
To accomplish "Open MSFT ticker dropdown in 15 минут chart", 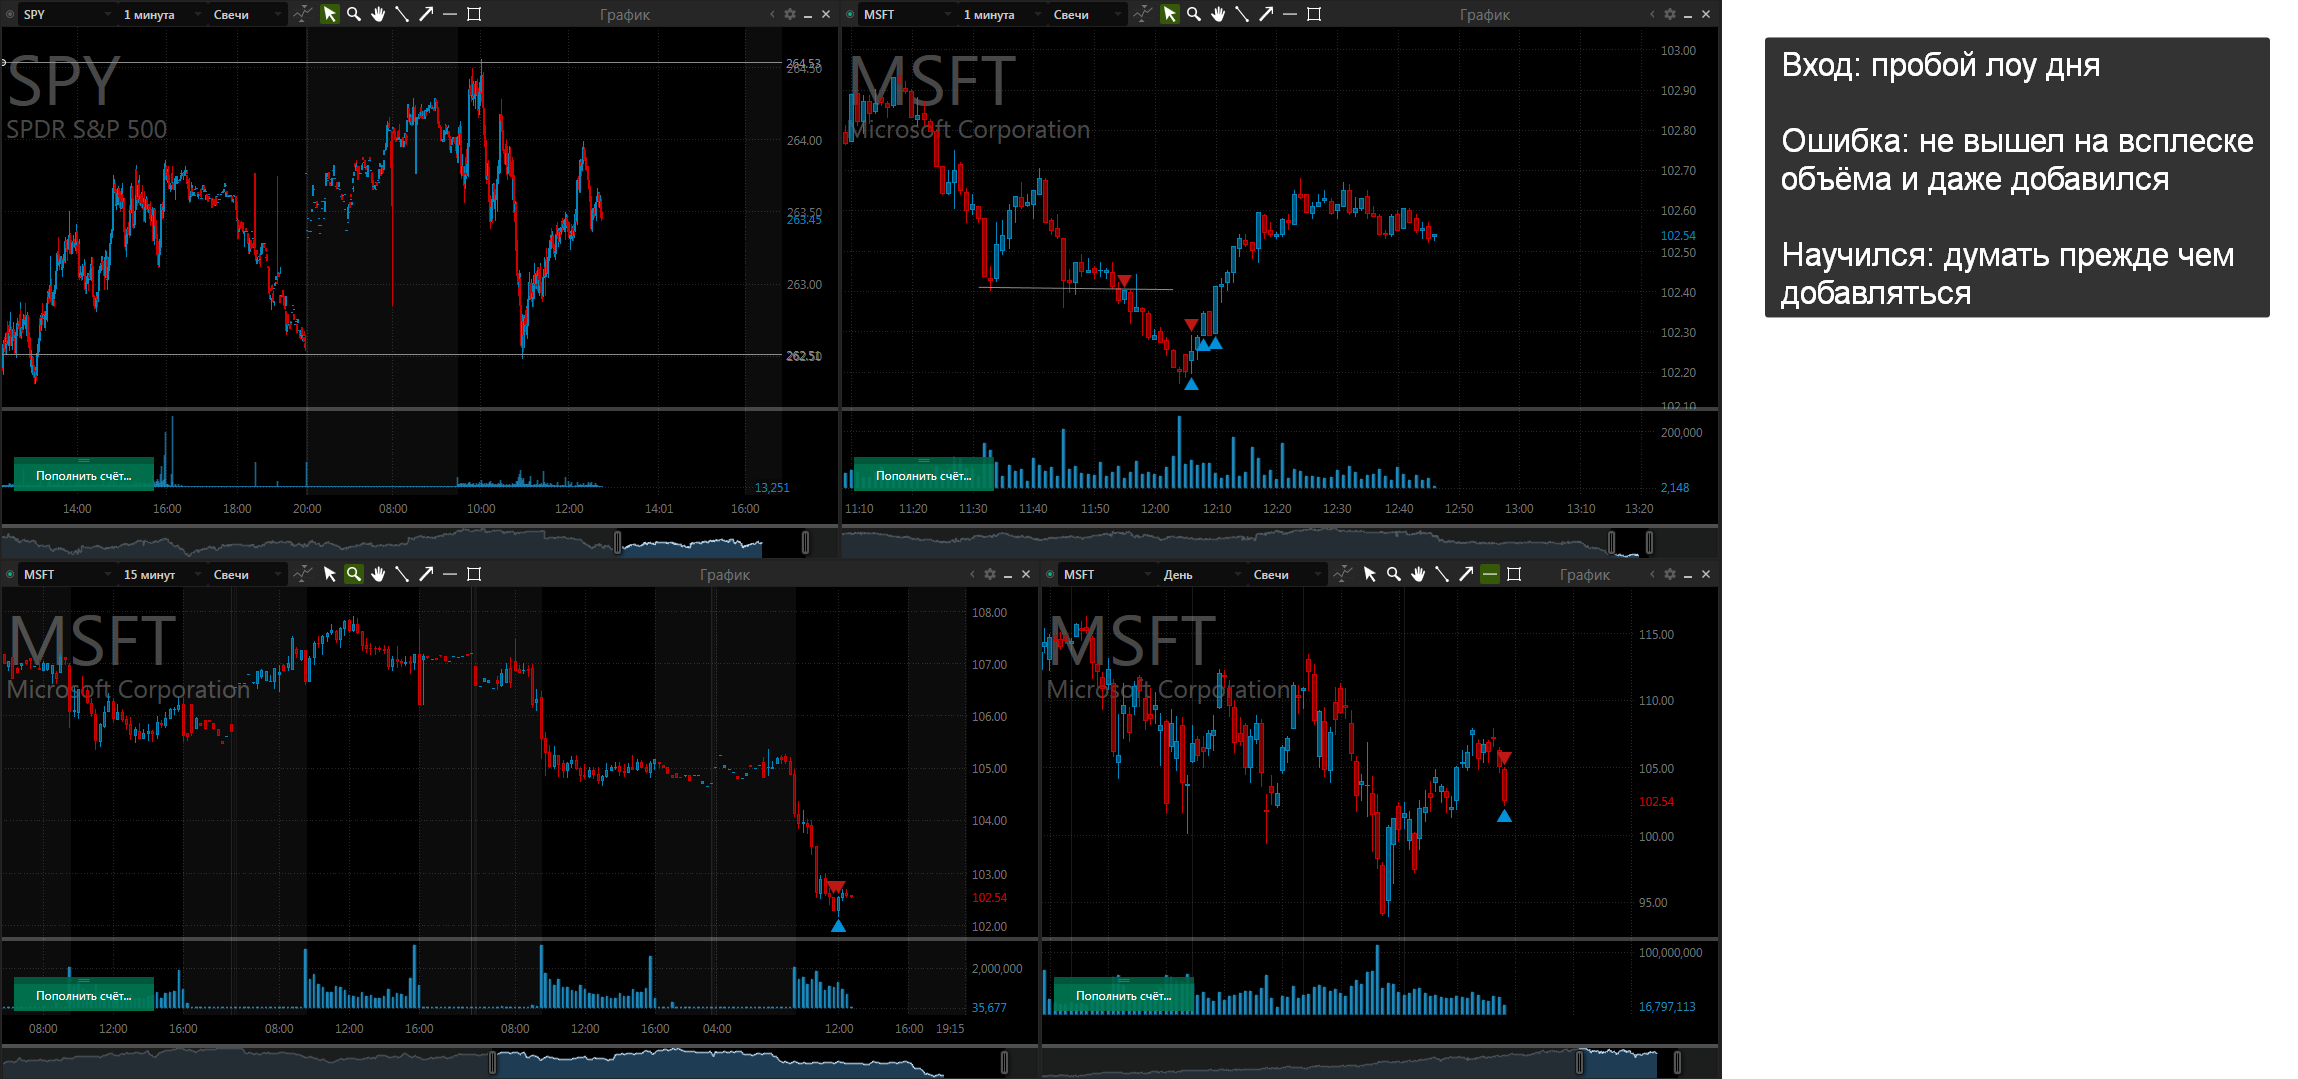I will [x=66, y=574].
